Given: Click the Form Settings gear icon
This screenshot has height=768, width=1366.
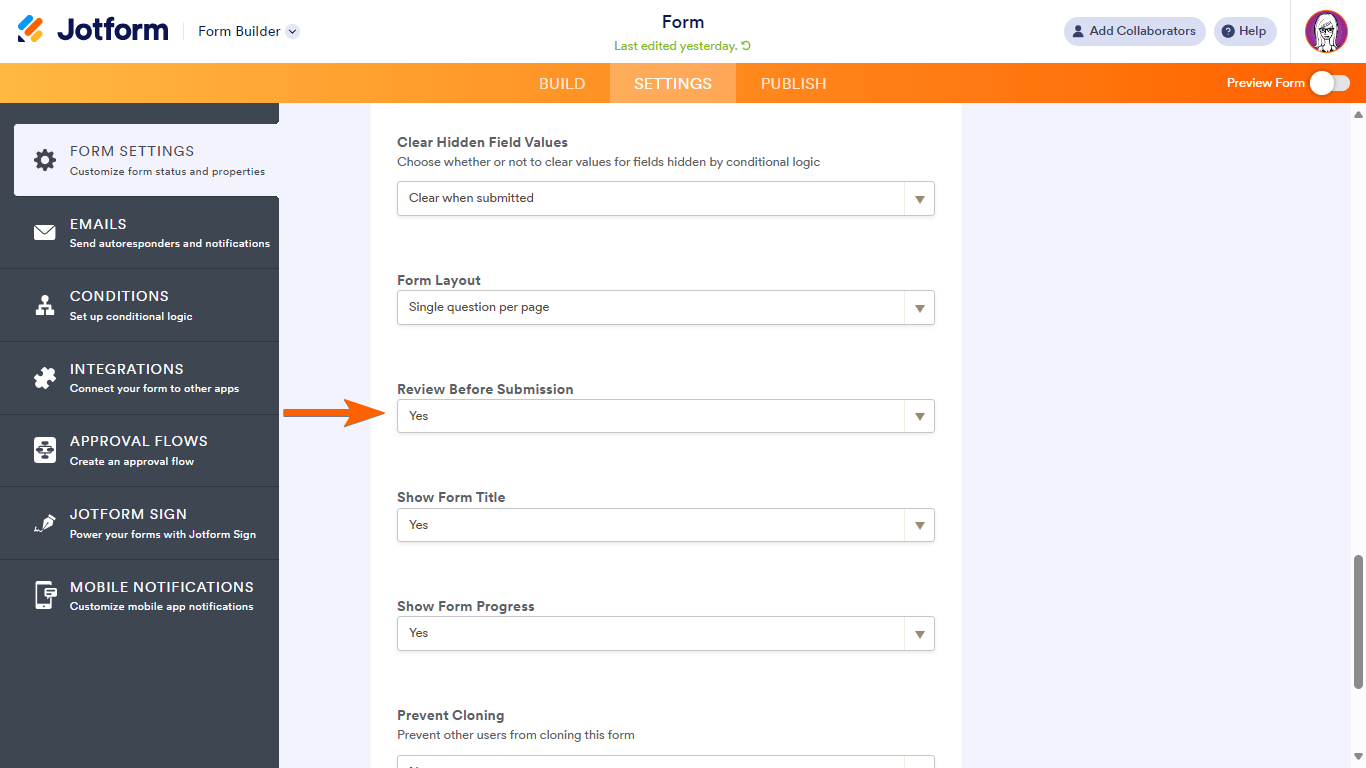Looking at the screenshot, I should click(x=45, y=160).
